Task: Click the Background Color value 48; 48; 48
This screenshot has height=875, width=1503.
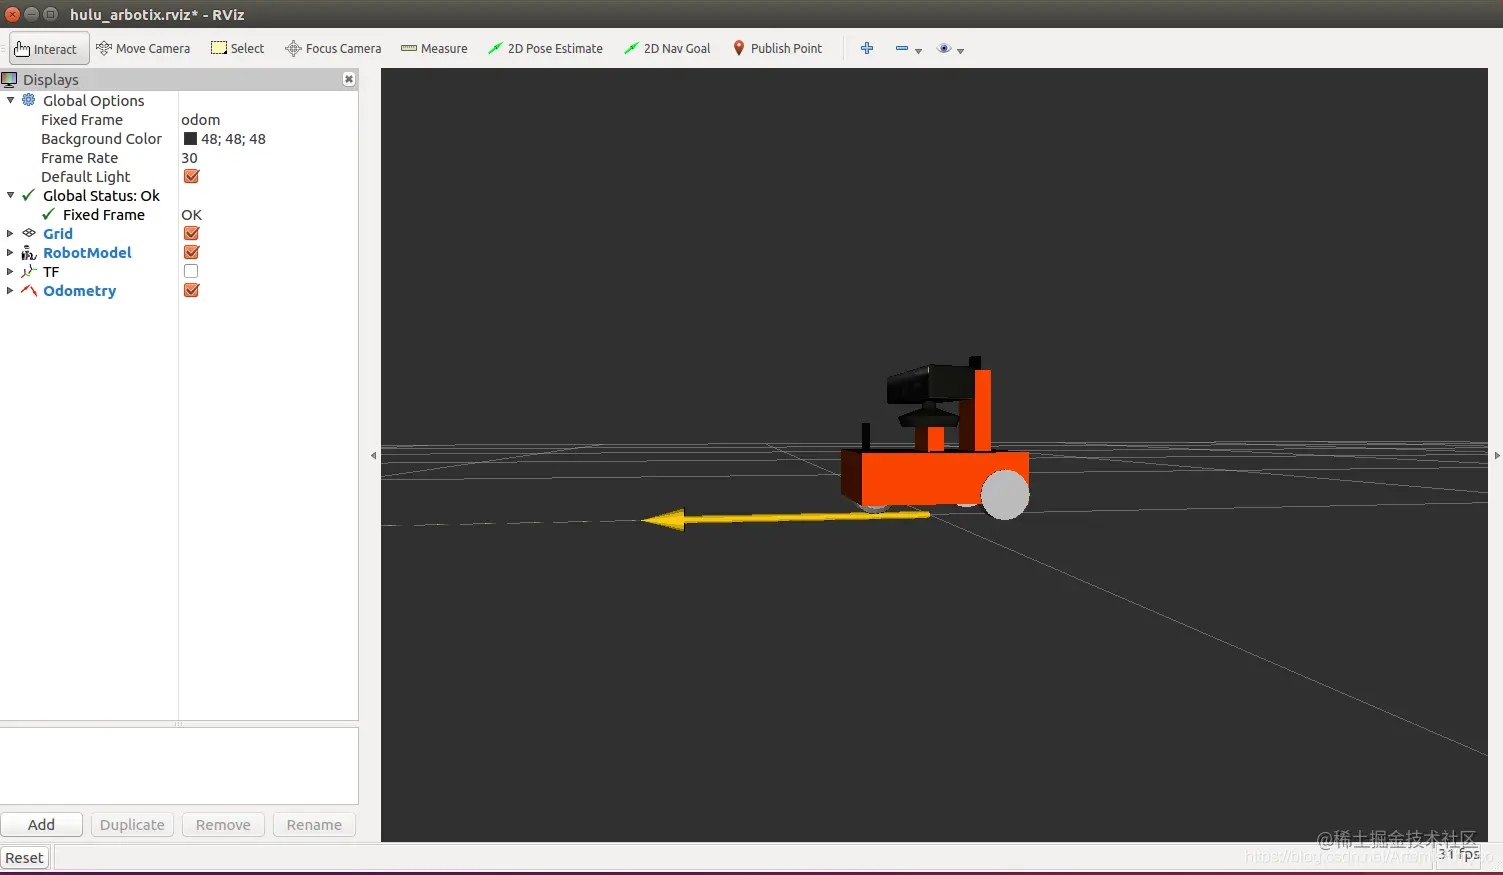Action: (233, 139)
